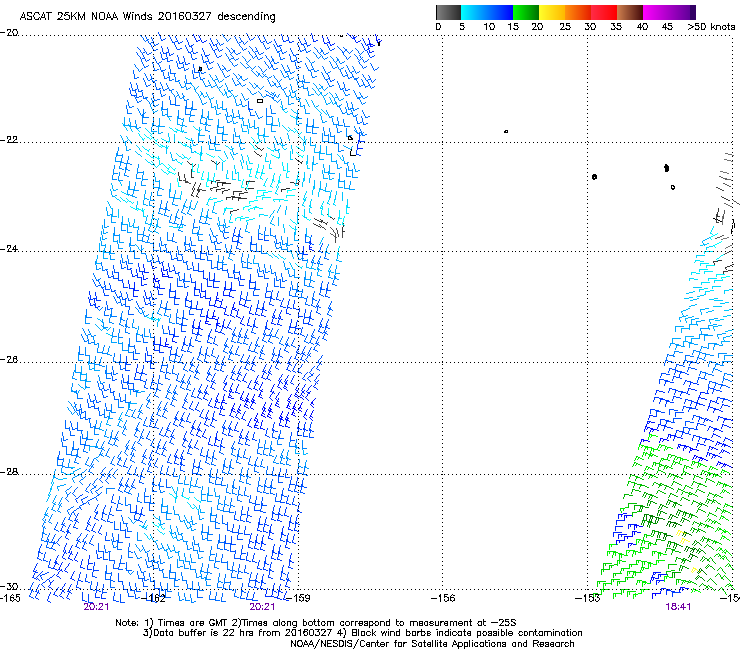Click the '>50 knots' legend label
The image size is (740, 650).
pos(711,27)
